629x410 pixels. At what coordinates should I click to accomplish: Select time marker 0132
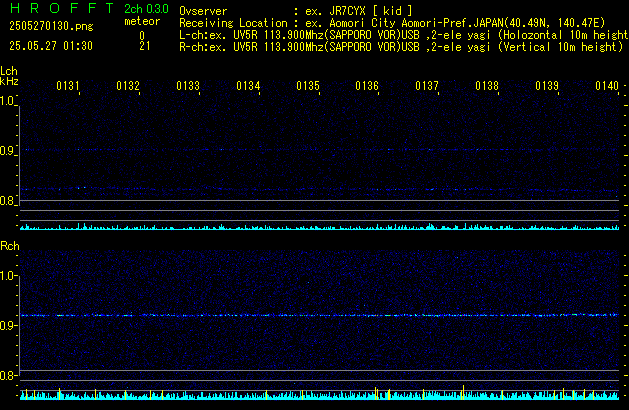click(128, 86)
